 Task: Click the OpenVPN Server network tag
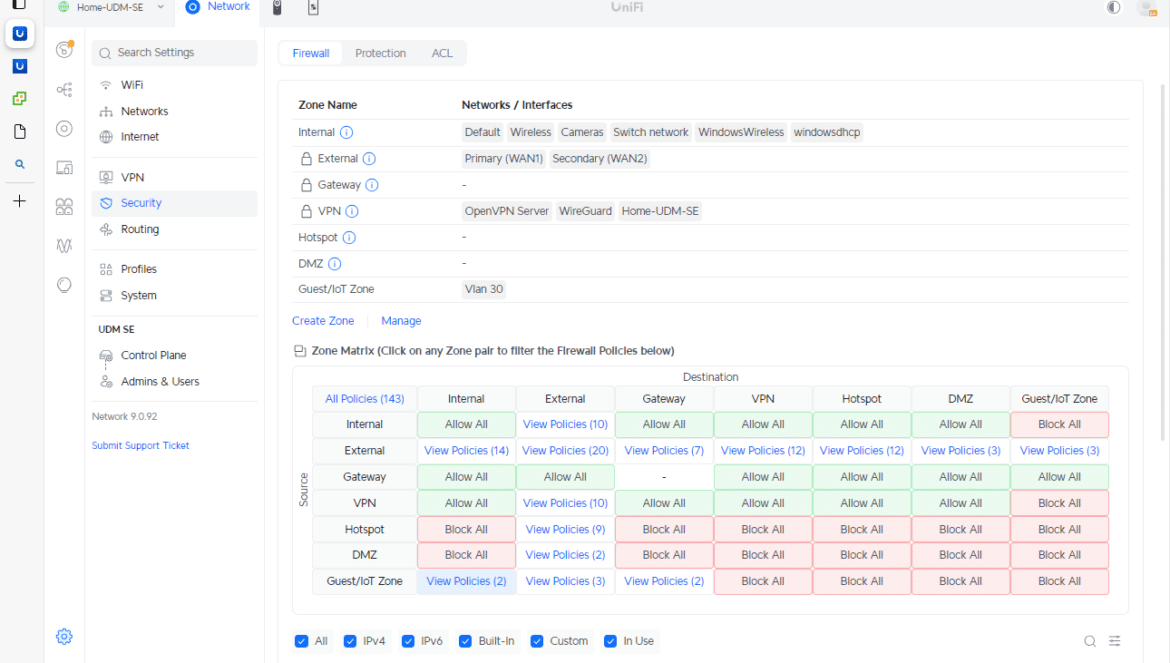(507, 211)
